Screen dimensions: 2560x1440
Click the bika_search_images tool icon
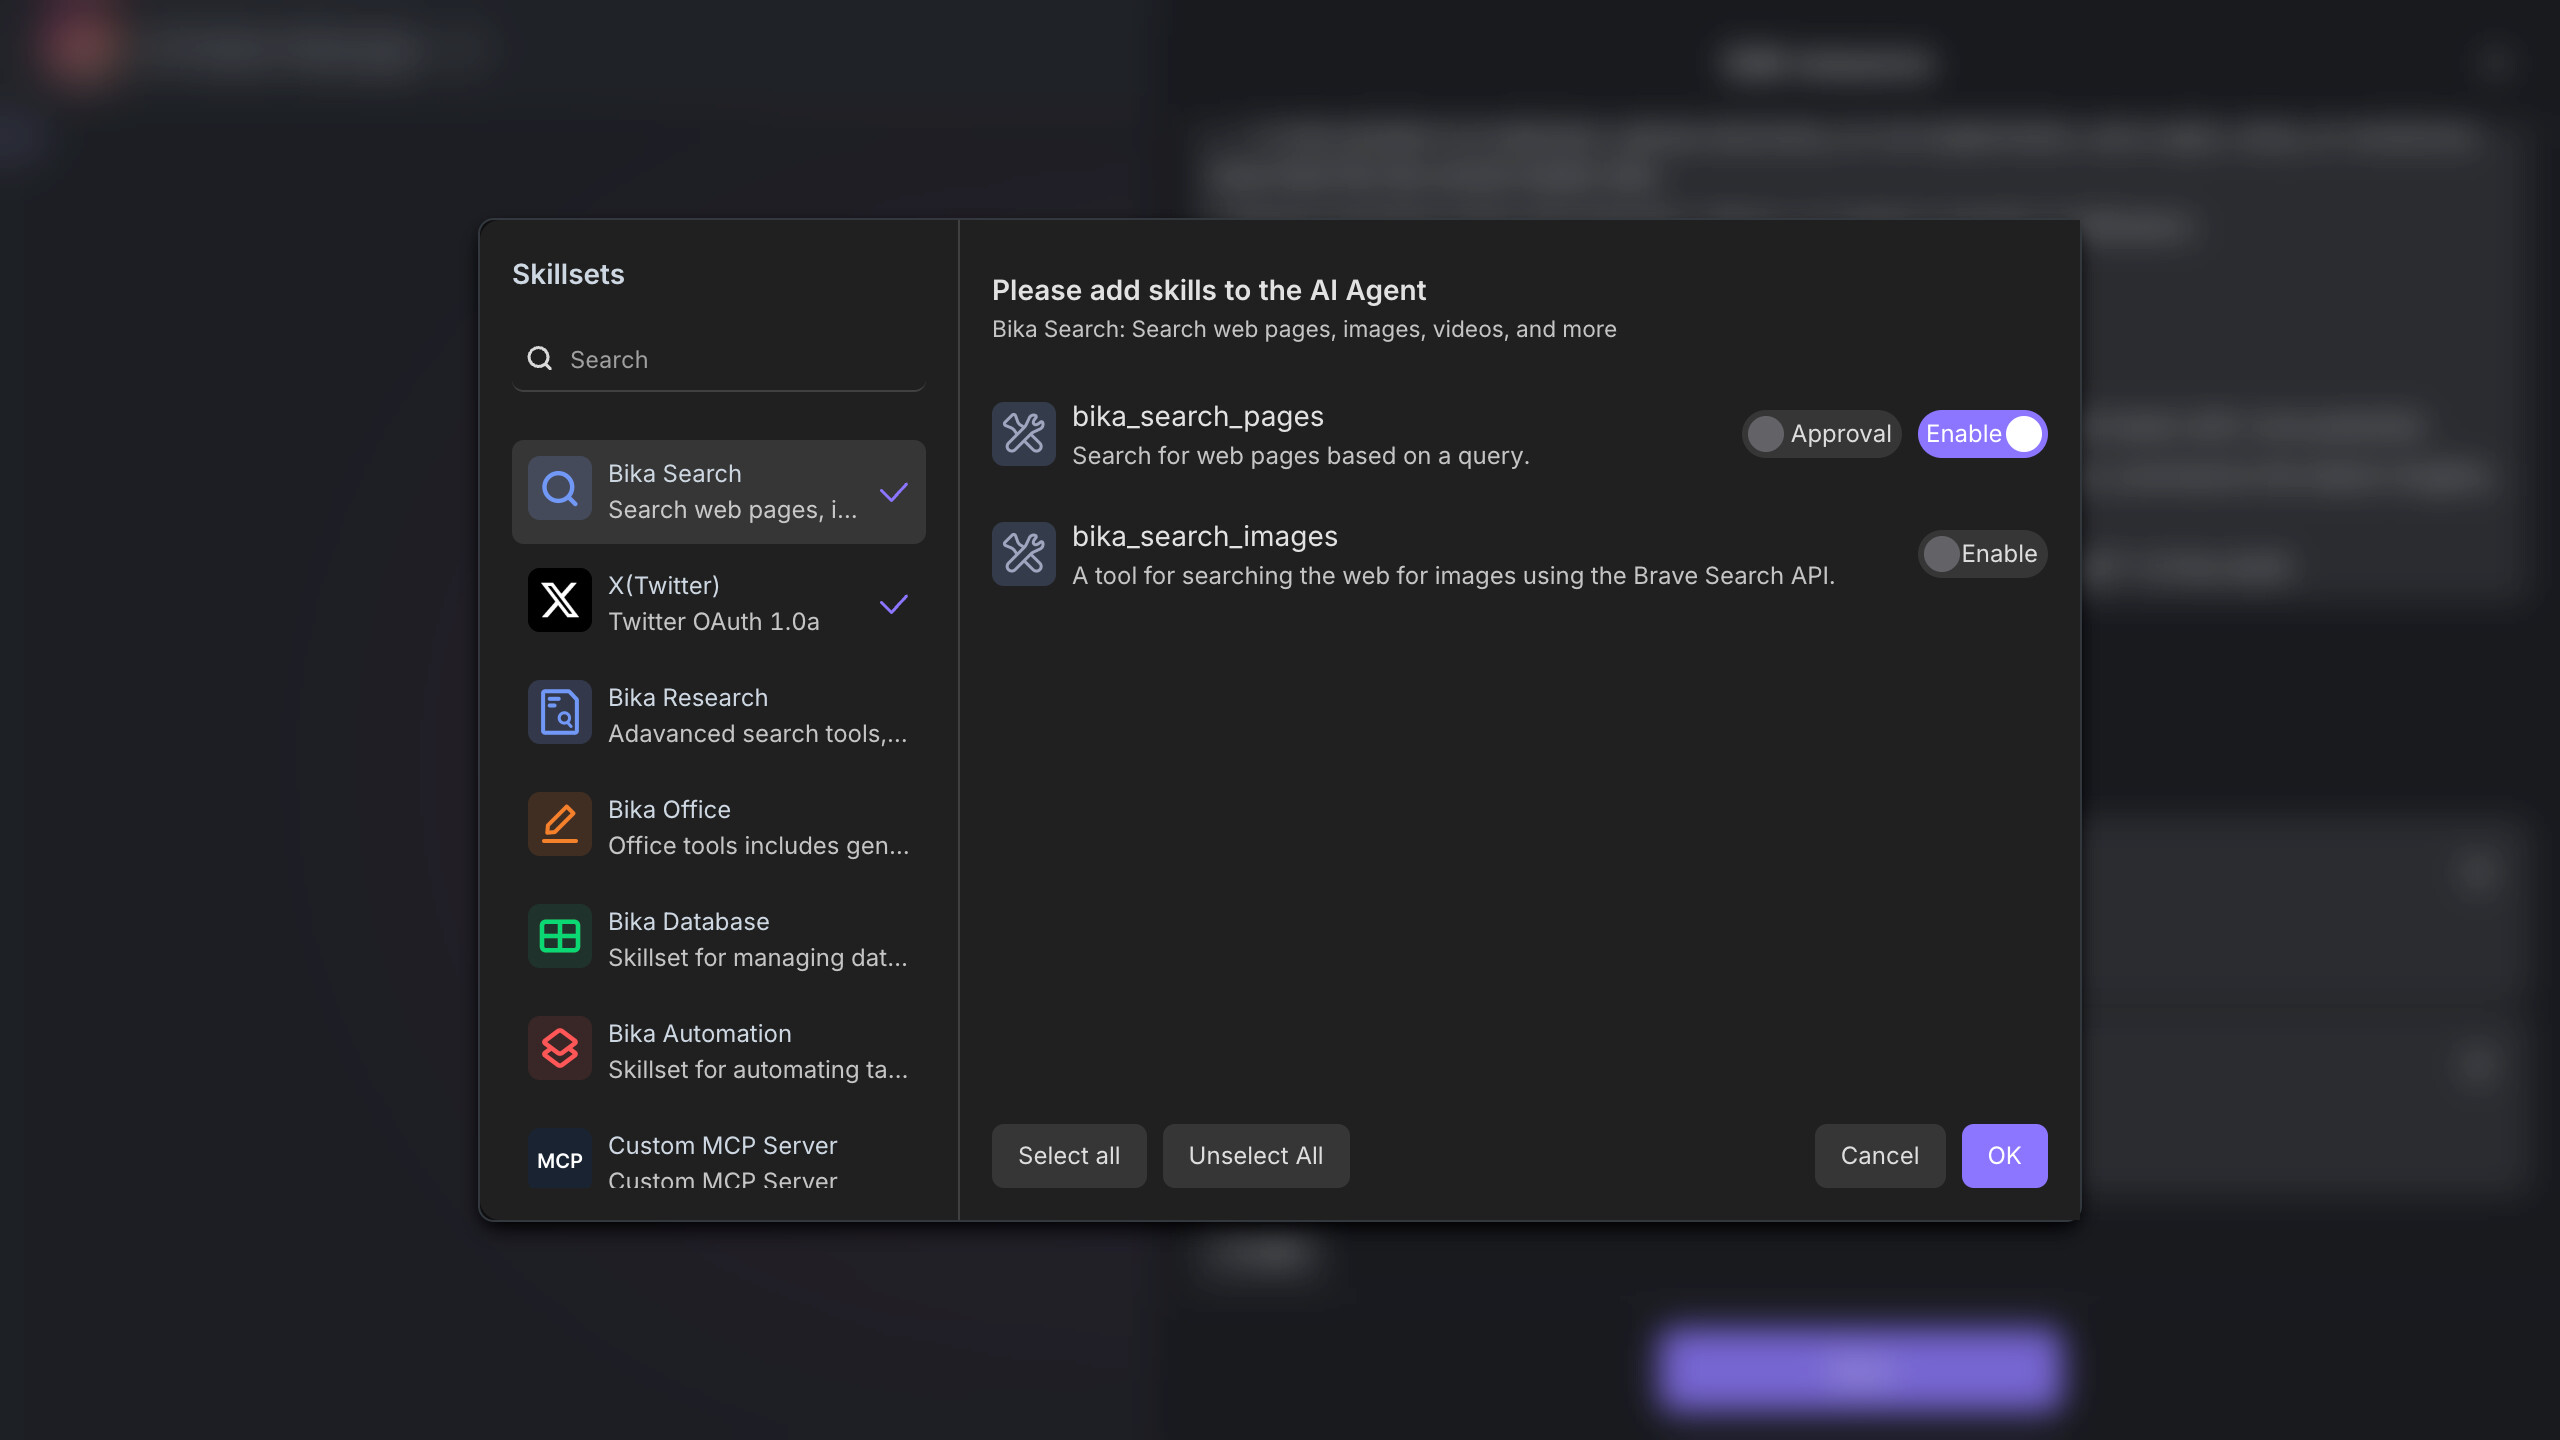[x=1023, y=554]
